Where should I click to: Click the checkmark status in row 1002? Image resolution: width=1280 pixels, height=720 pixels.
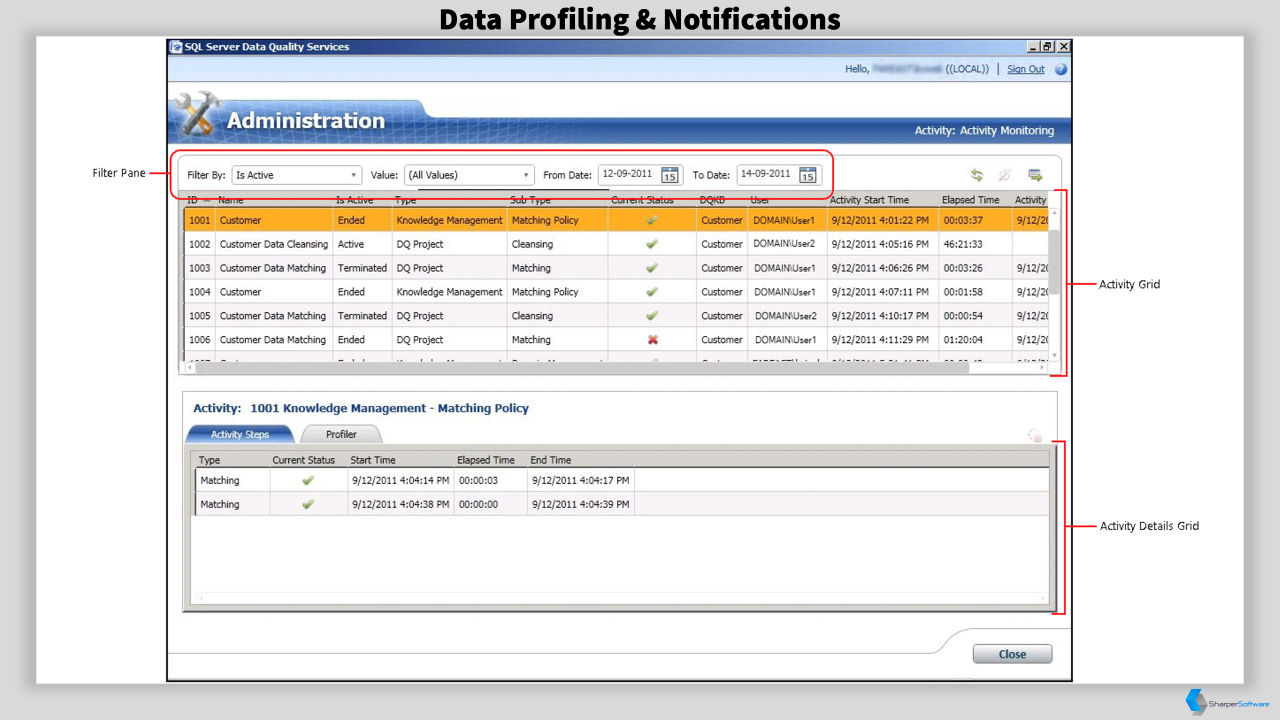pos(652,244)
